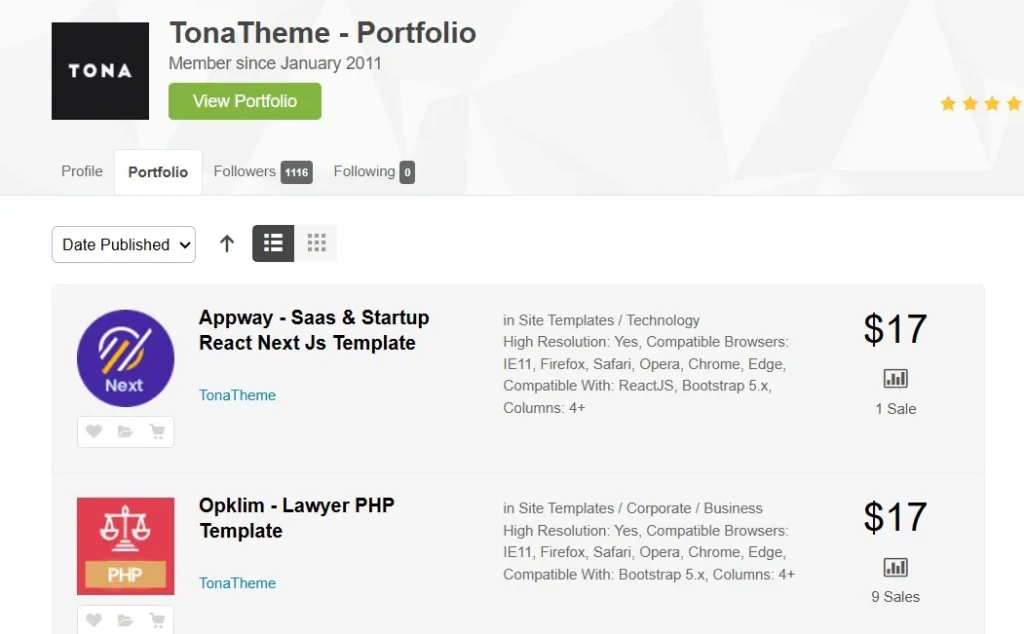1024x634 pixels.
Task: Click the sales chart icon for Opklim
Action: 895,567
